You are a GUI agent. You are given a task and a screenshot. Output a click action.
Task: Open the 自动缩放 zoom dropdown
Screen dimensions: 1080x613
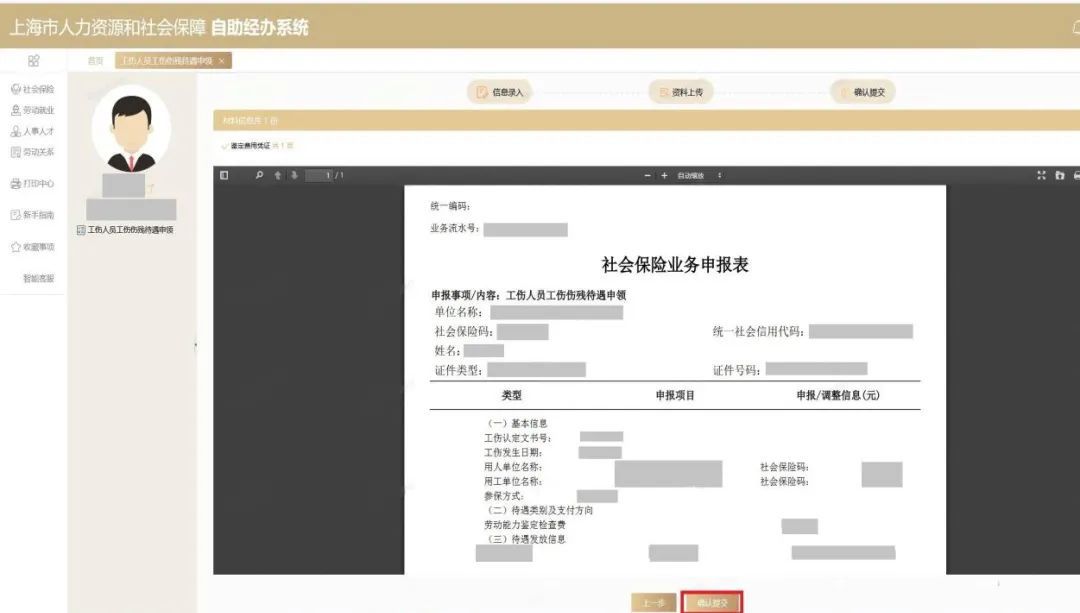click(699, 176)
